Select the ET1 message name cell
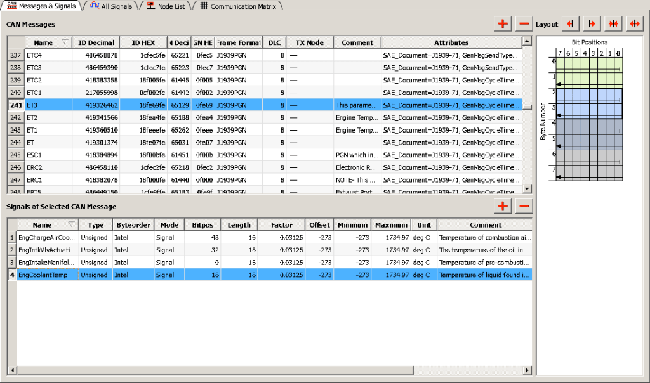 tap(49, 130)
